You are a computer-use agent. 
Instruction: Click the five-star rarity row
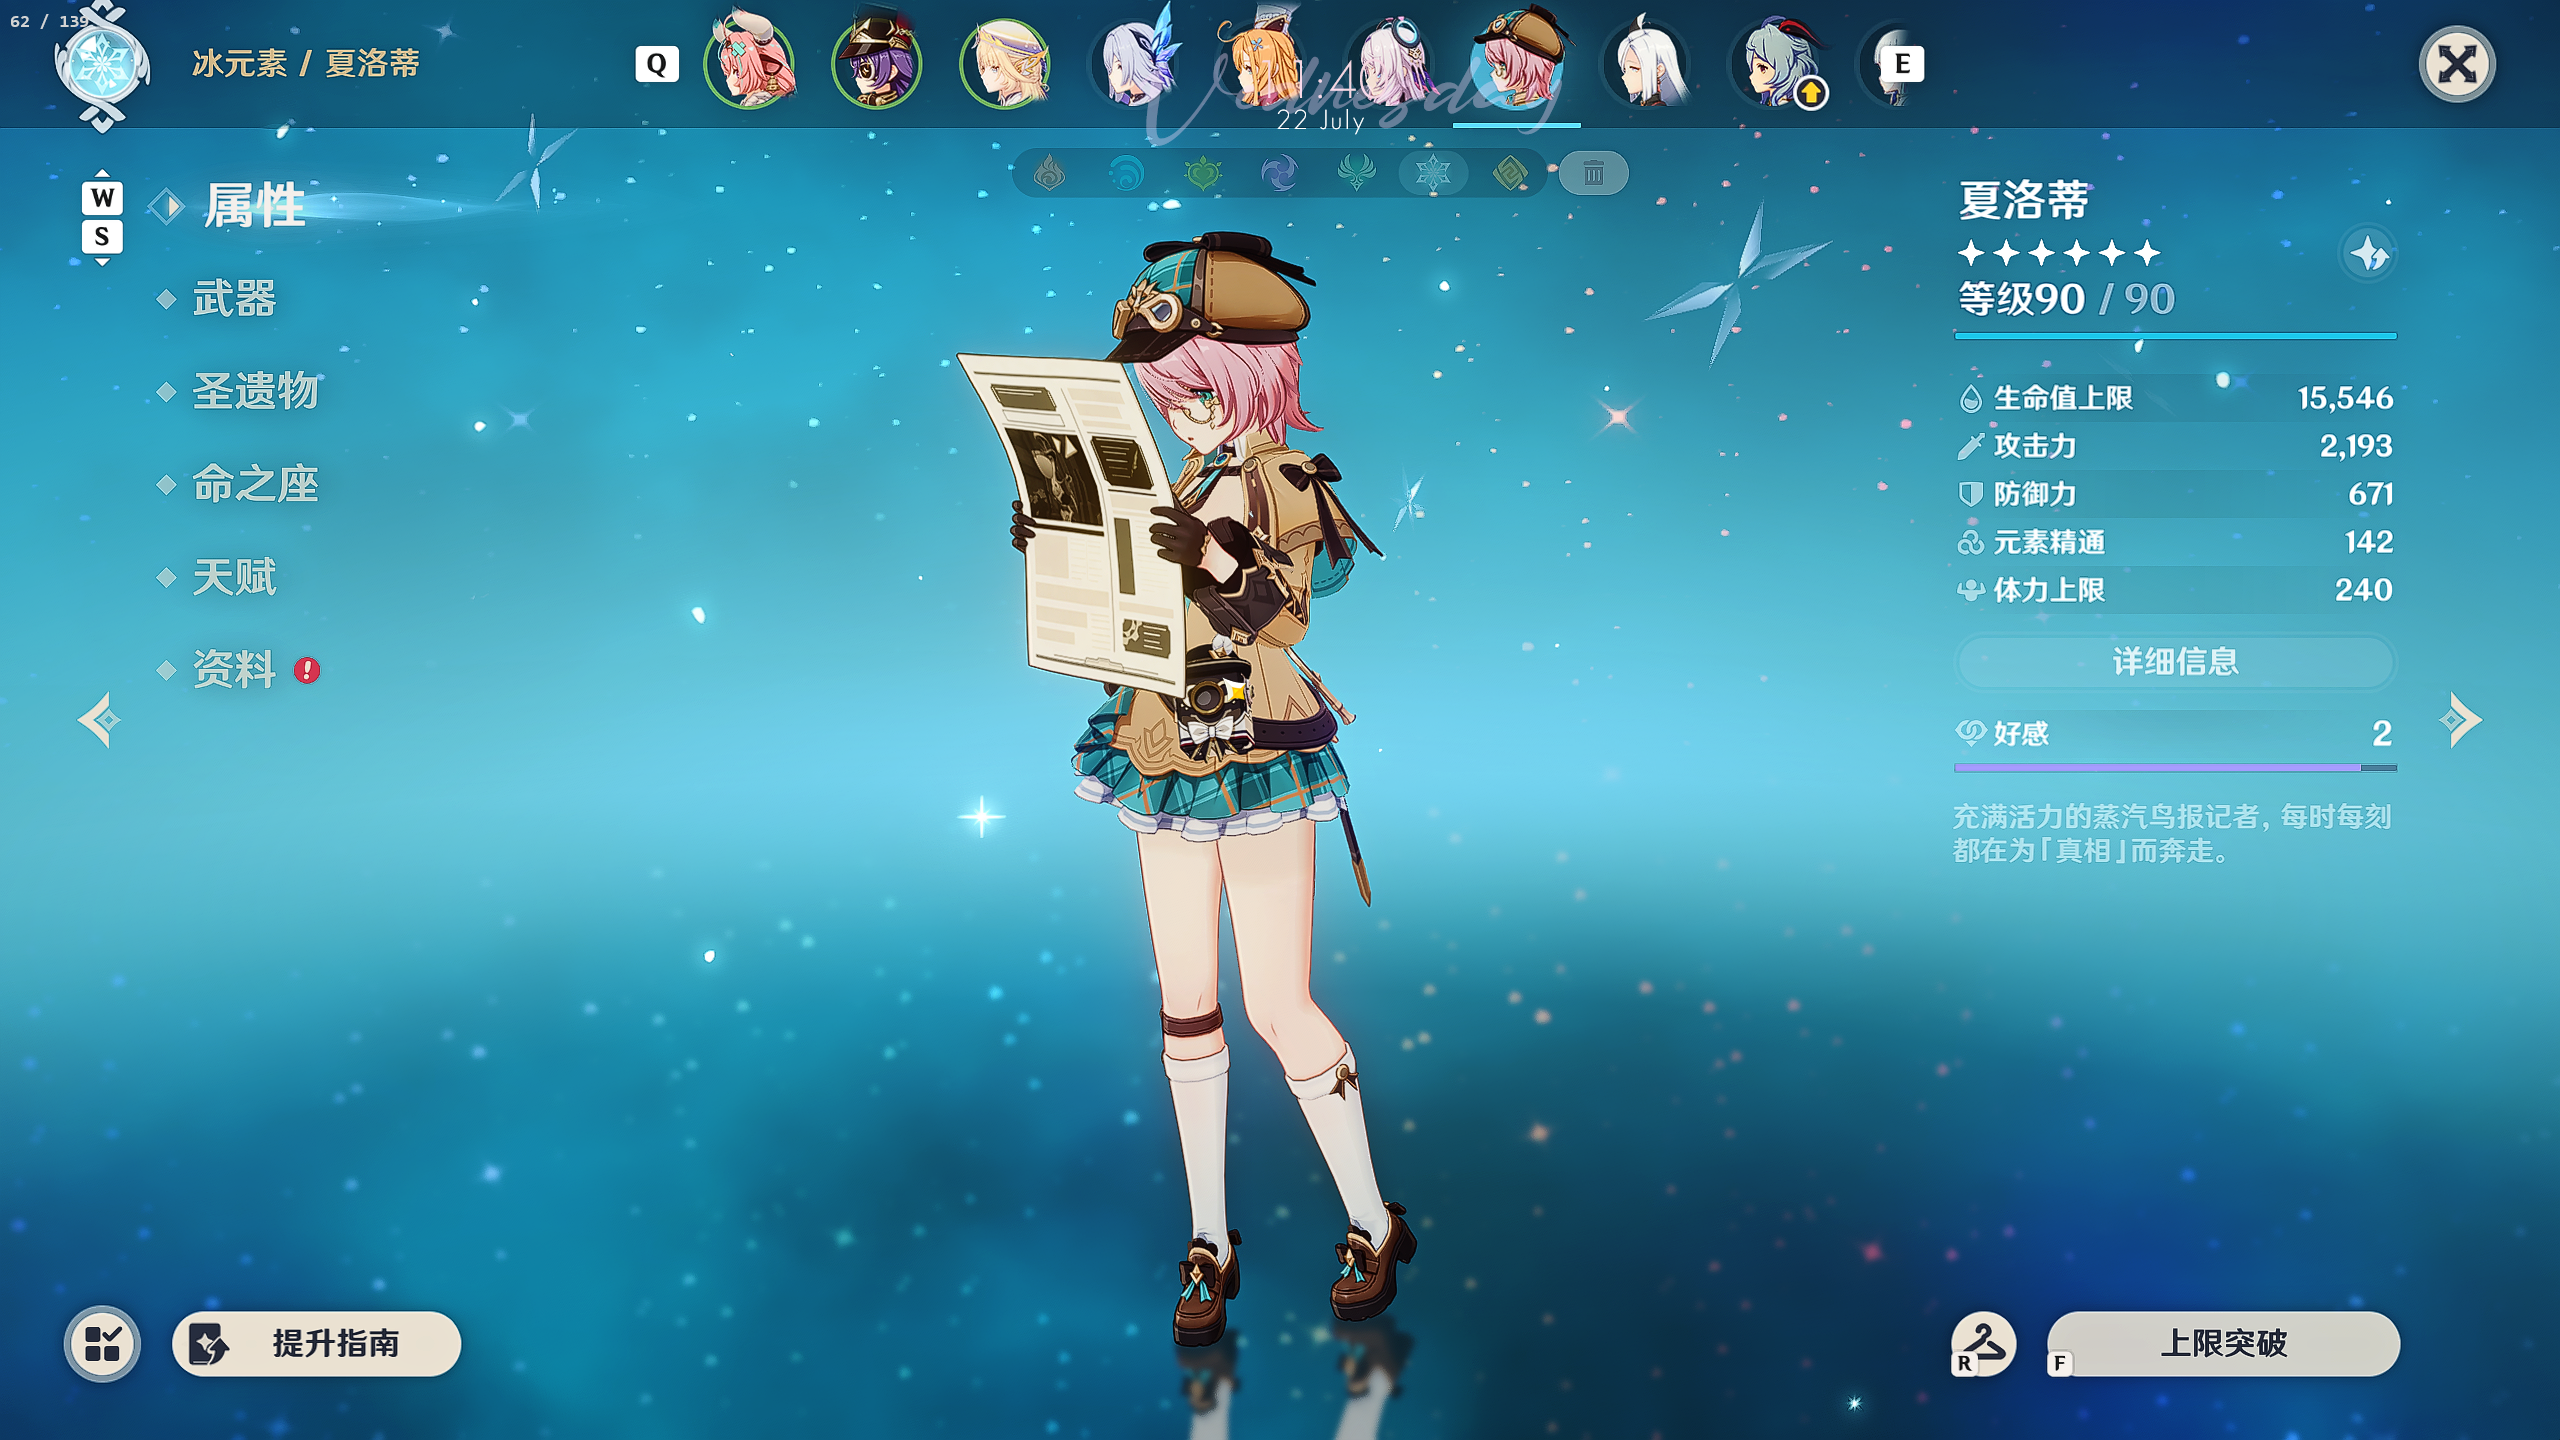point(2059,253)
